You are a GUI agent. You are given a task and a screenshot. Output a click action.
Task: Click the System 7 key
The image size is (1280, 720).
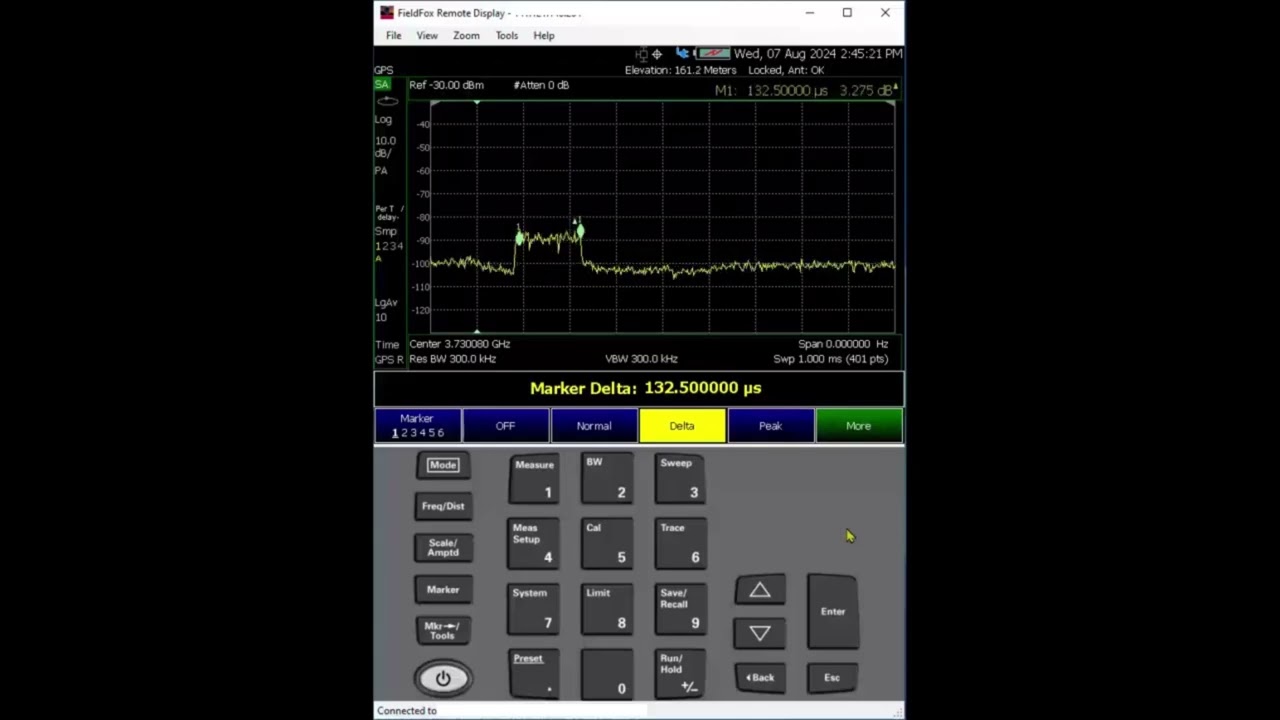coord(534,608)
